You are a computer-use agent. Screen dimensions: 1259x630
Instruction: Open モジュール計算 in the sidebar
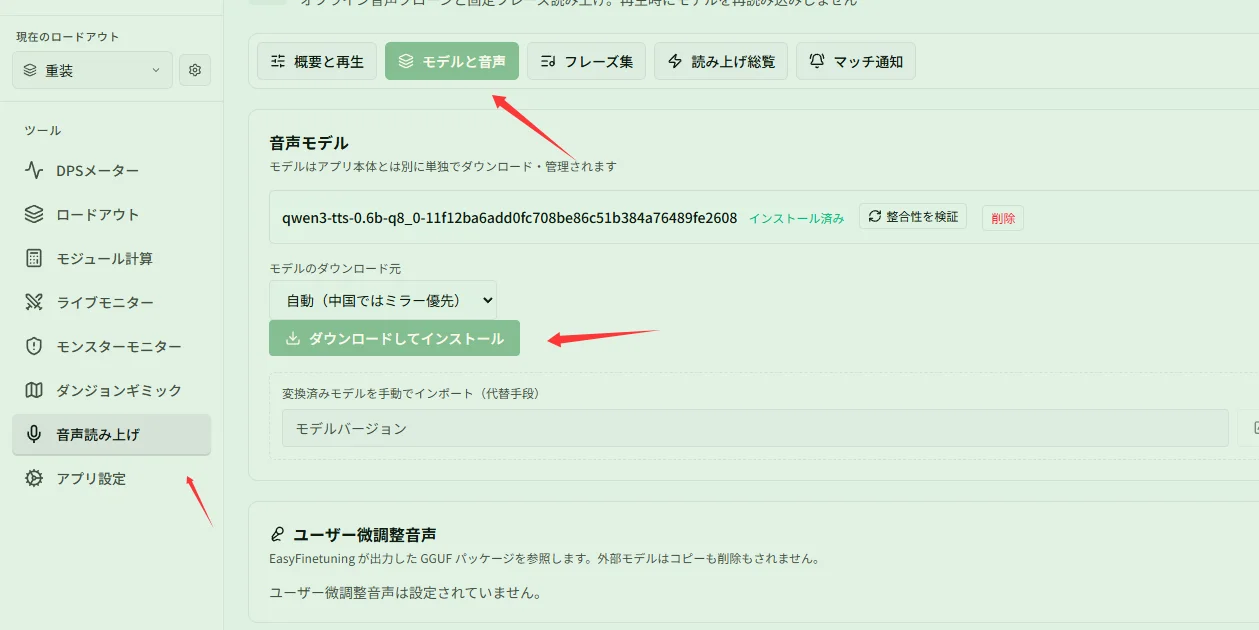click(x=111, y=259)
